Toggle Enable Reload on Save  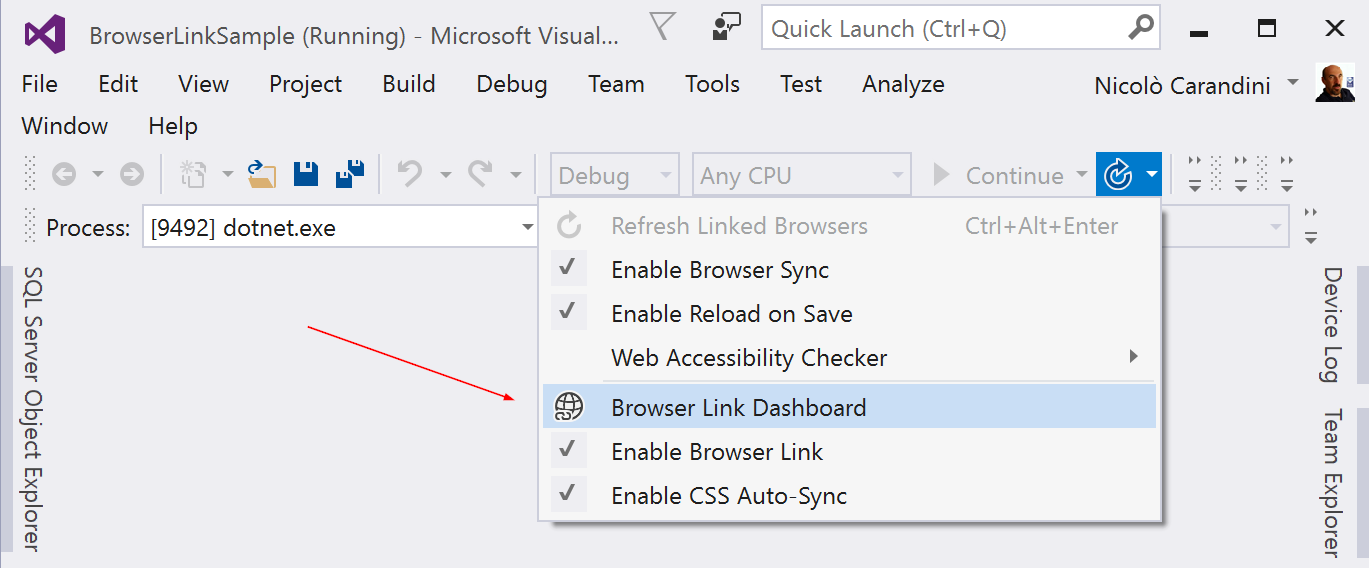pyautogui.click(x=731, y=314)
